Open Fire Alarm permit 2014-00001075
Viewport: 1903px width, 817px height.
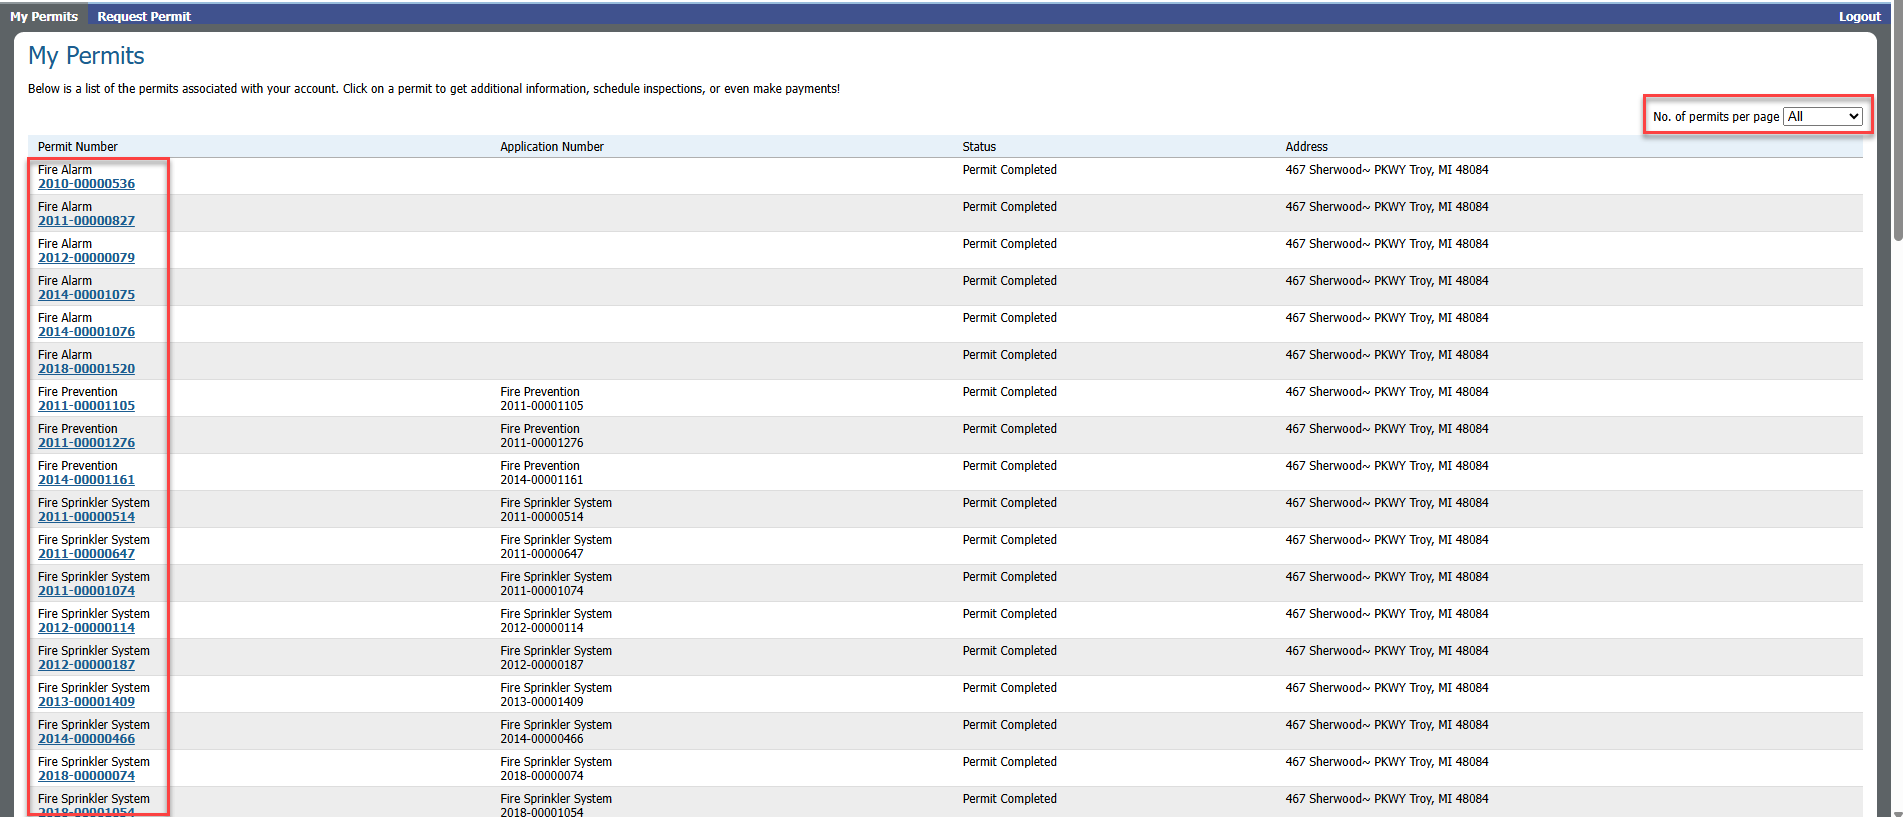[x=86, y=295]
